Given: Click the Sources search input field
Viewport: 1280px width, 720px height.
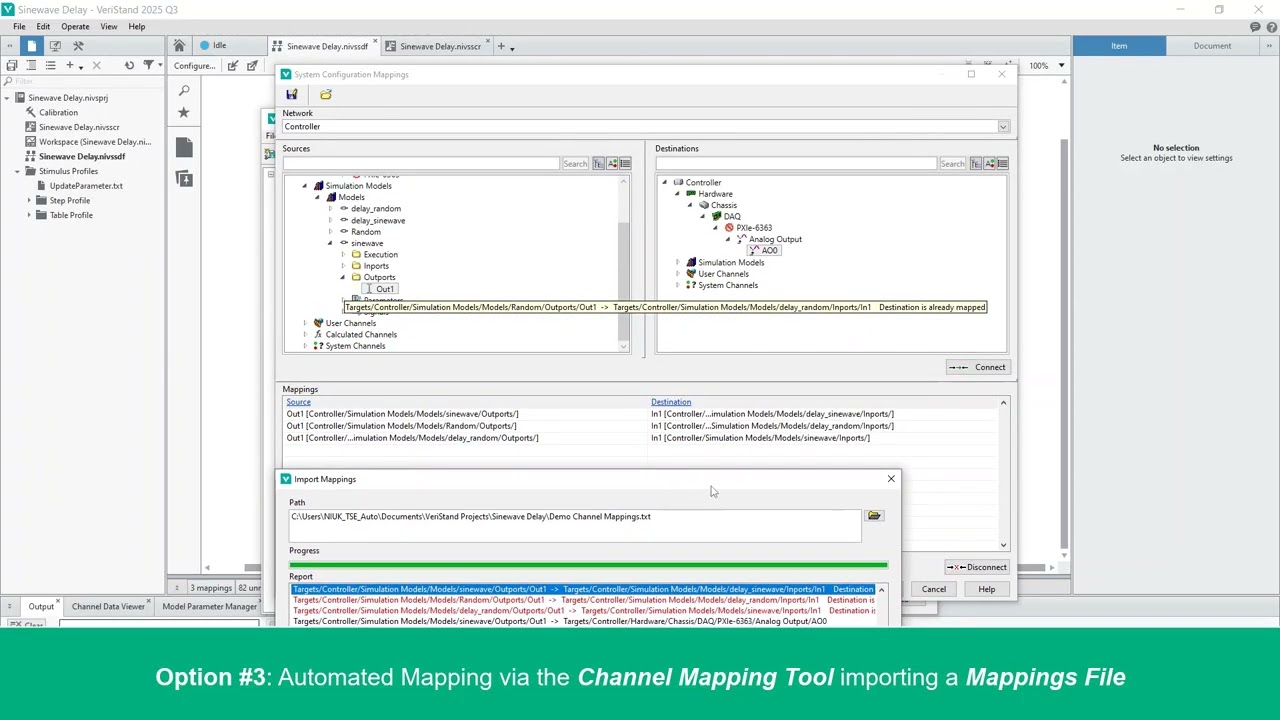Looking at the screenshot, I should tap(421, 164).
